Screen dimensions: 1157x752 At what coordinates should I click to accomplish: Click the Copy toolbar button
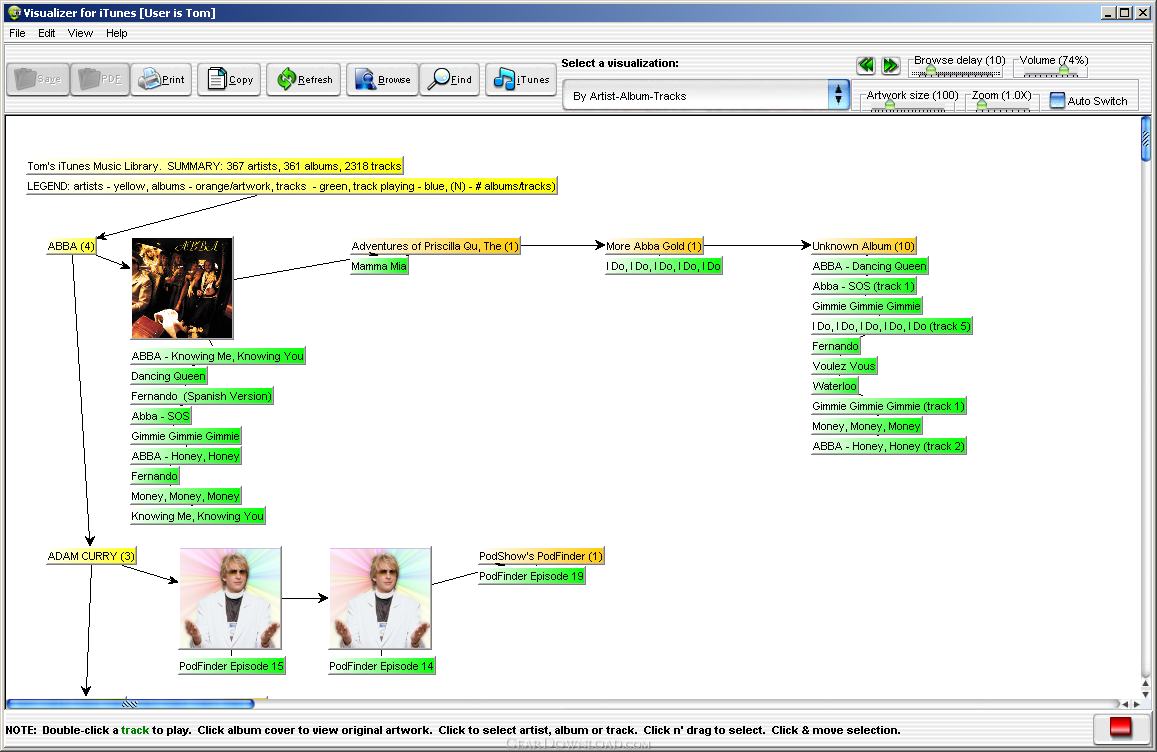[229, 79]
